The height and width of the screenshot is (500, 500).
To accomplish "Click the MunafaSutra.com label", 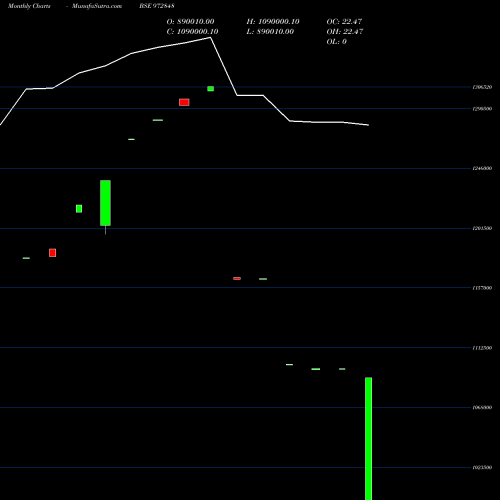I will pyautogui.click(x=97, y=6).
